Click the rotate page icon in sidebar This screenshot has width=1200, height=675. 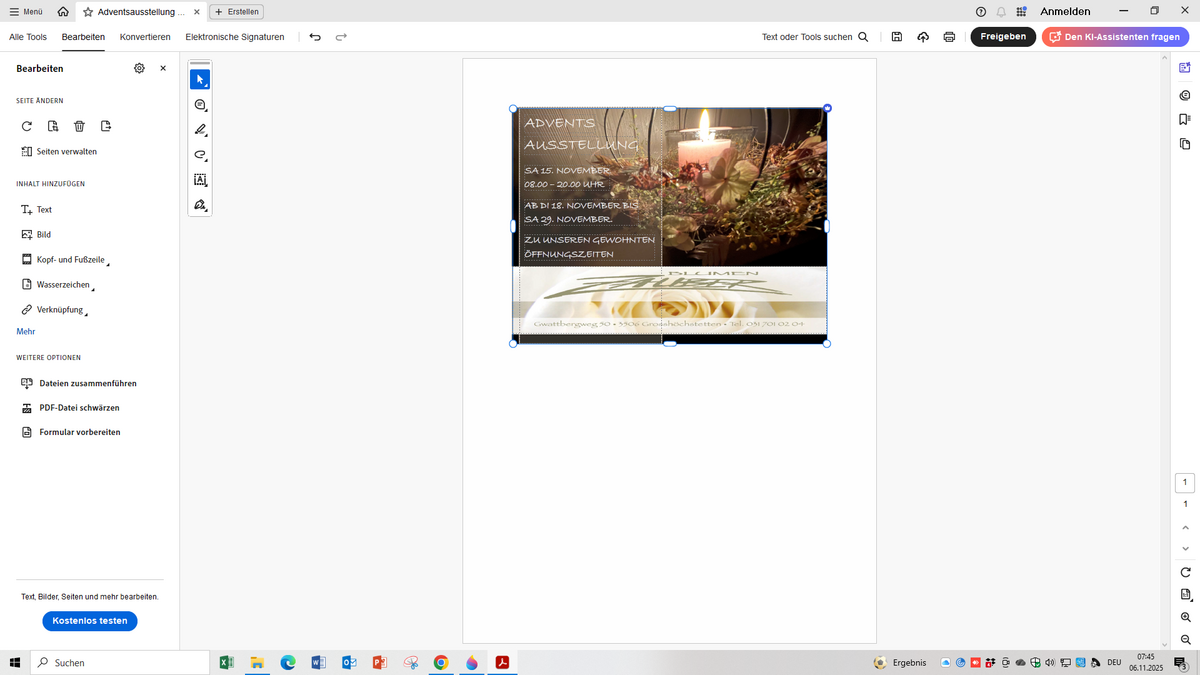pyautogui.click(x=27, y=126)
